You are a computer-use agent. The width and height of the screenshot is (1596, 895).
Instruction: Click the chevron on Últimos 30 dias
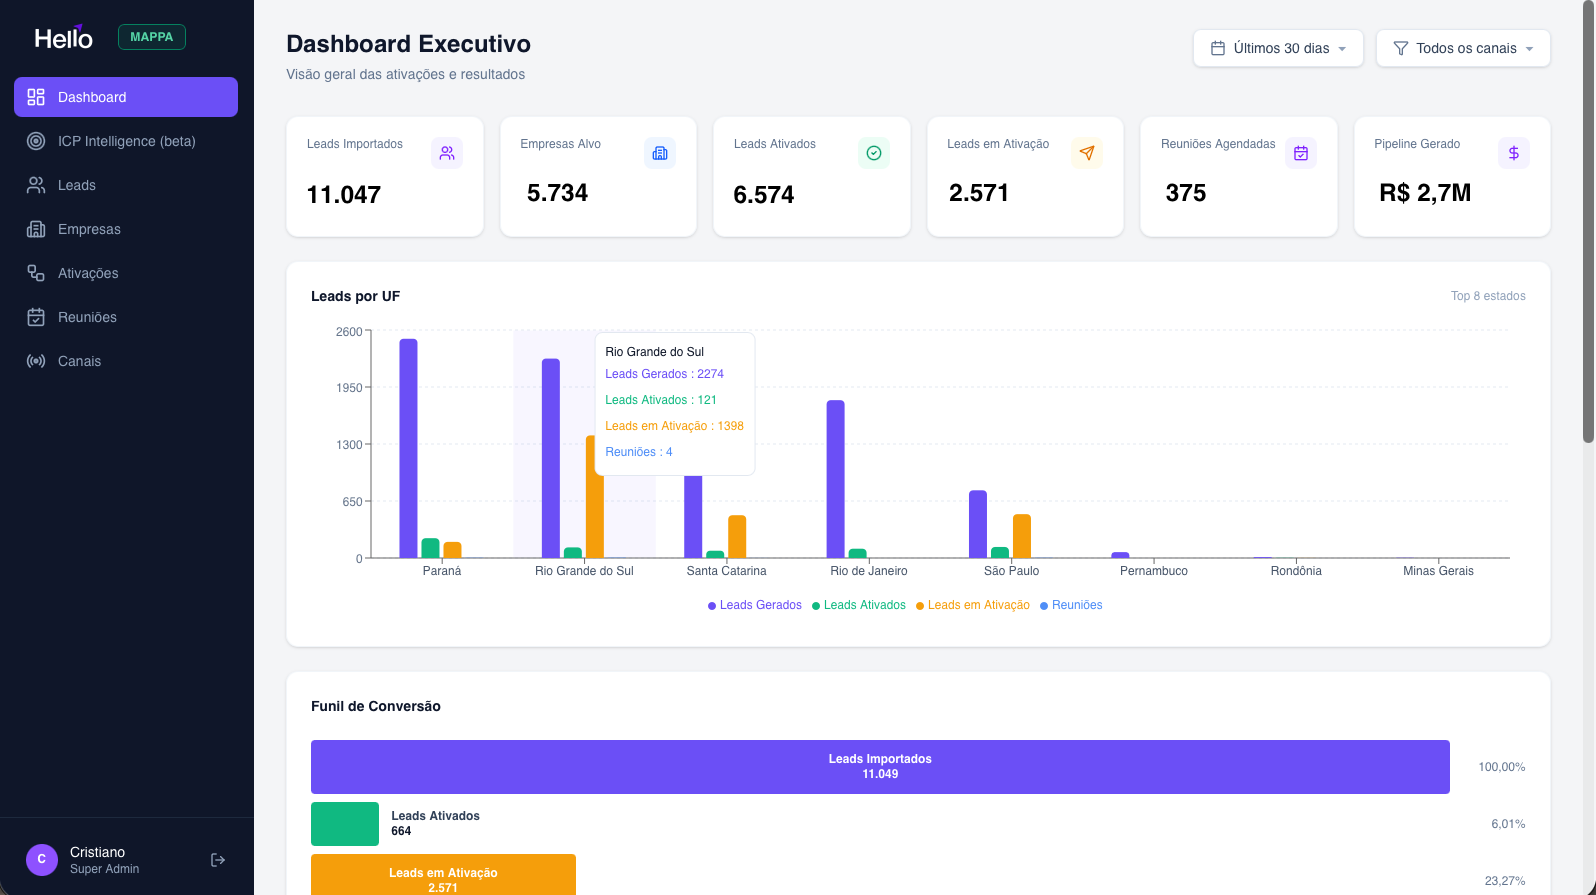tap(1342, 49)
